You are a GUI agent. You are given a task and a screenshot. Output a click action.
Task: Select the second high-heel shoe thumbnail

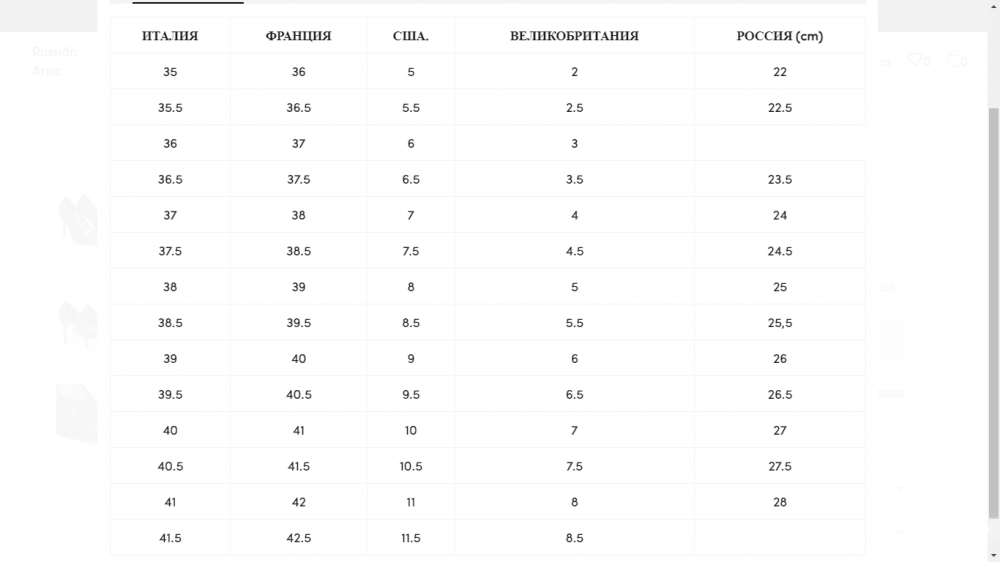pyautogui.click(x=77, y=324)
